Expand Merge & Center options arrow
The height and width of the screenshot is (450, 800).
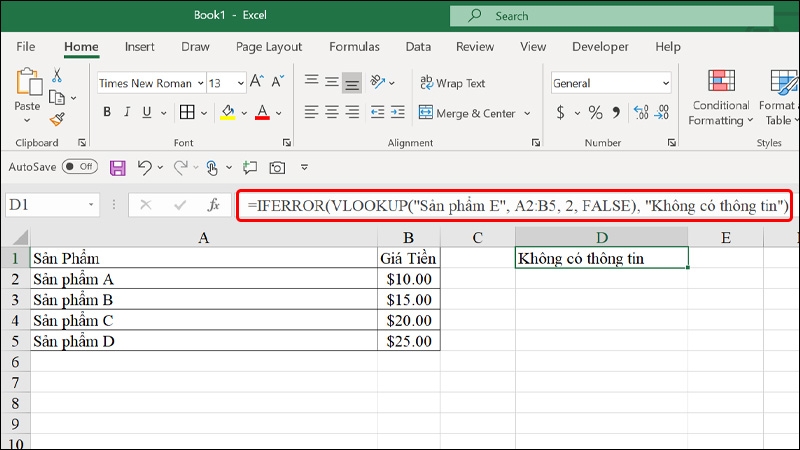tap(527, 113)
